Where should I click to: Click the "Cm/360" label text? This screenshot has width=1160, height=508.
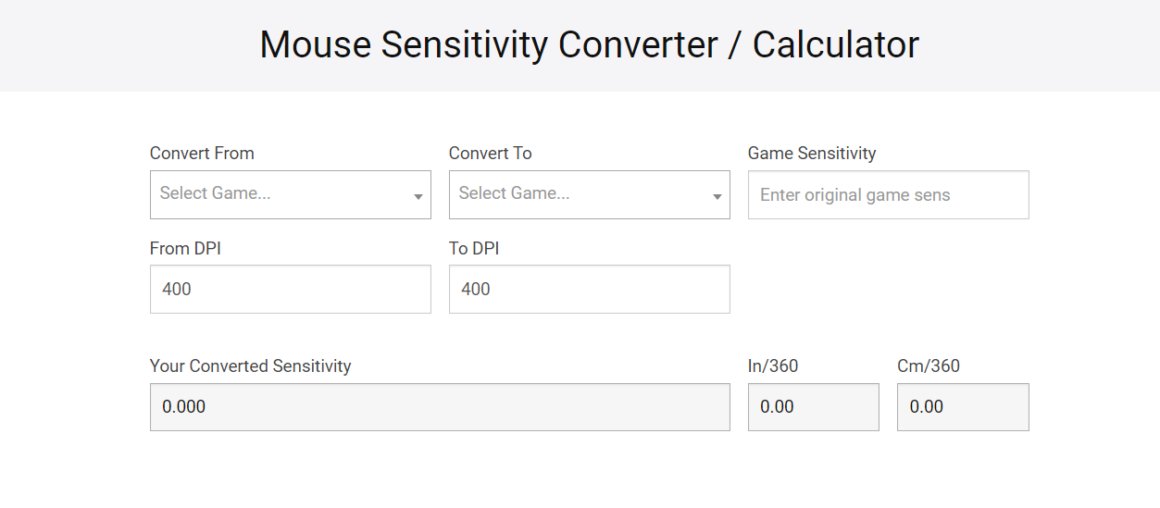927,366
